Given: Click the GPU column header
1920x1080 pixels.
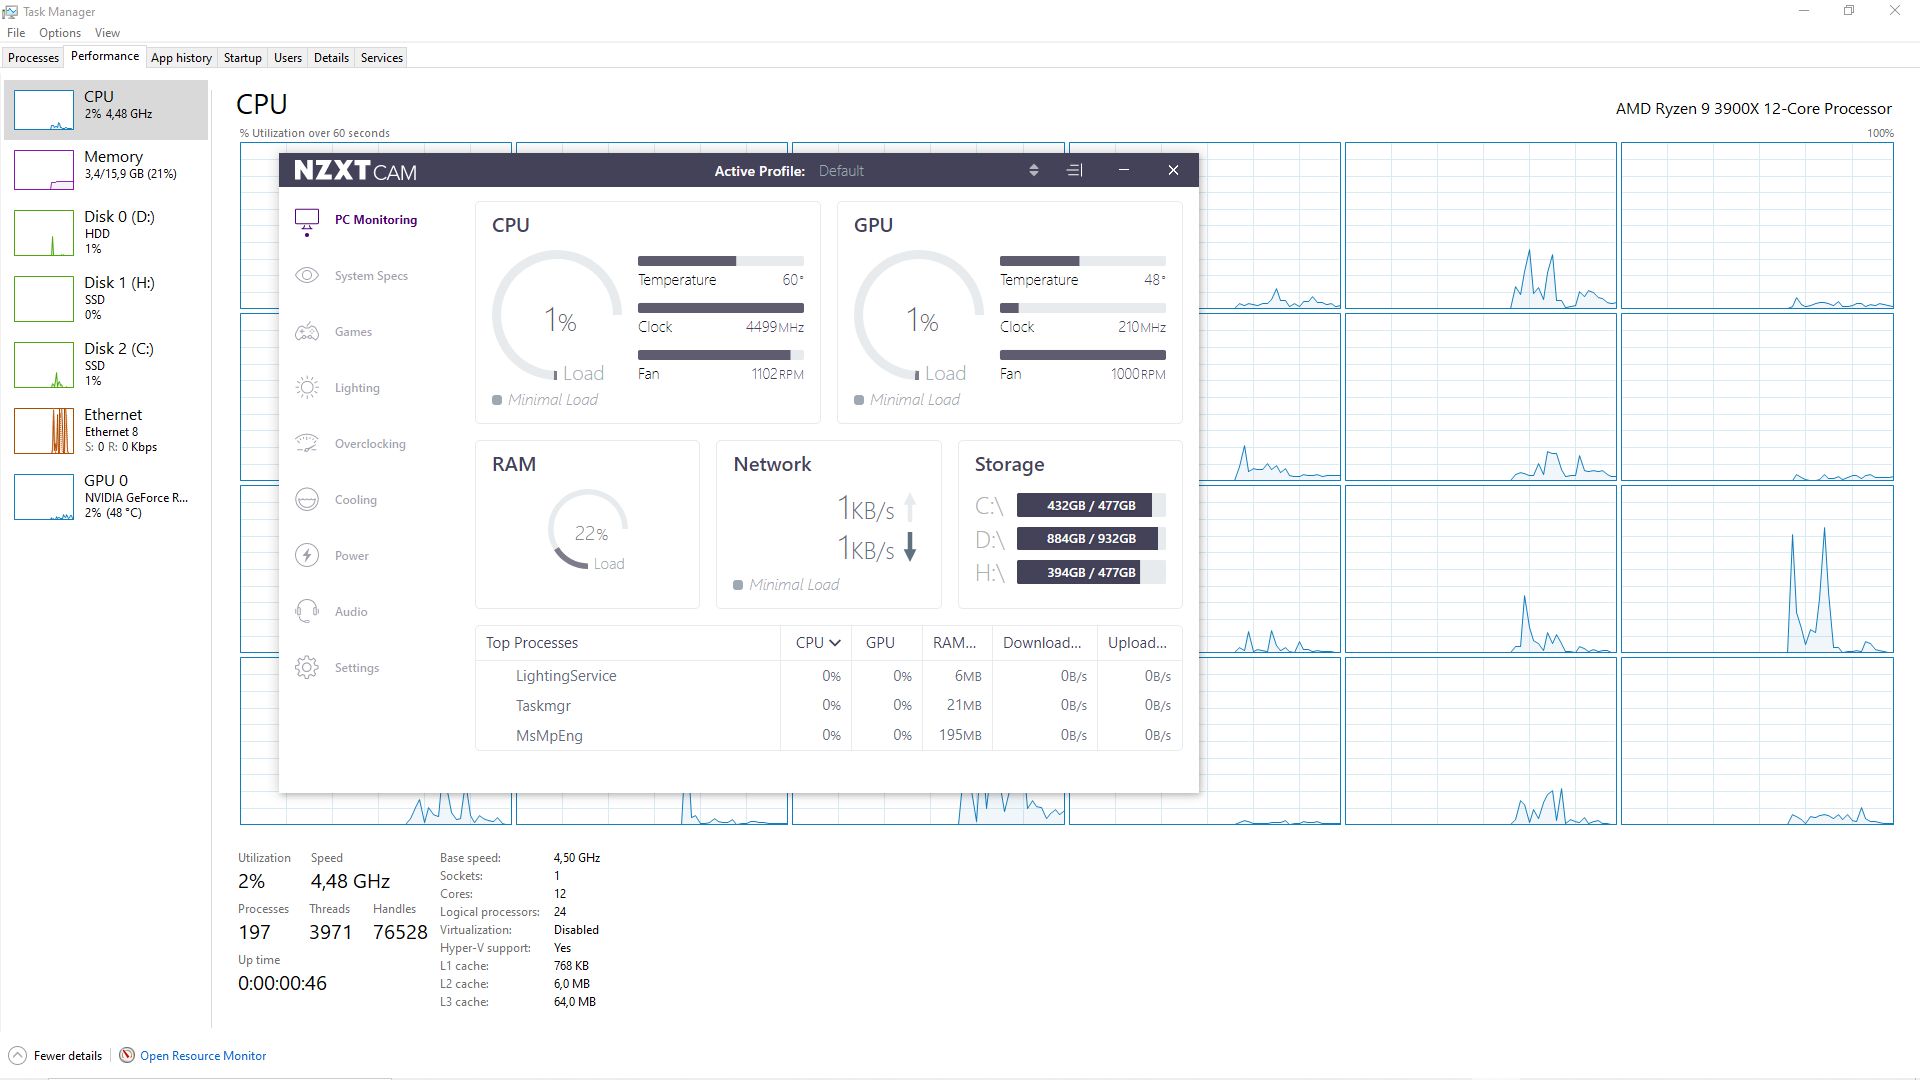Looking at the screenshot, I should (880, 643).
